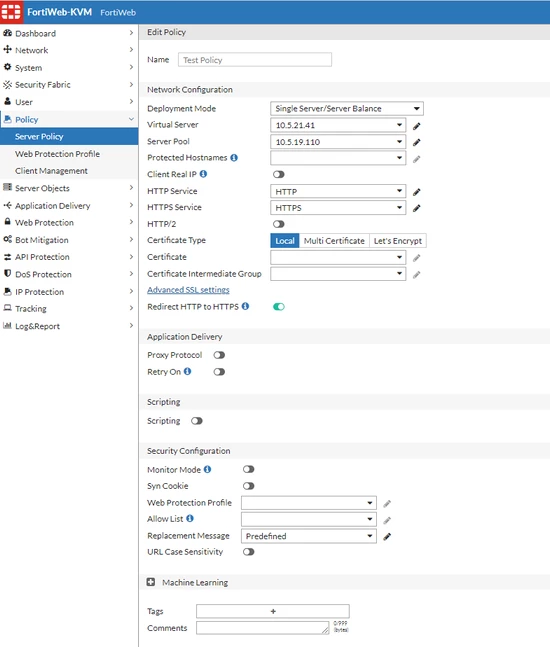Screen dimensions: 550x647
Task: Show info for Client Real IP
Action: (x=203, y=174)
